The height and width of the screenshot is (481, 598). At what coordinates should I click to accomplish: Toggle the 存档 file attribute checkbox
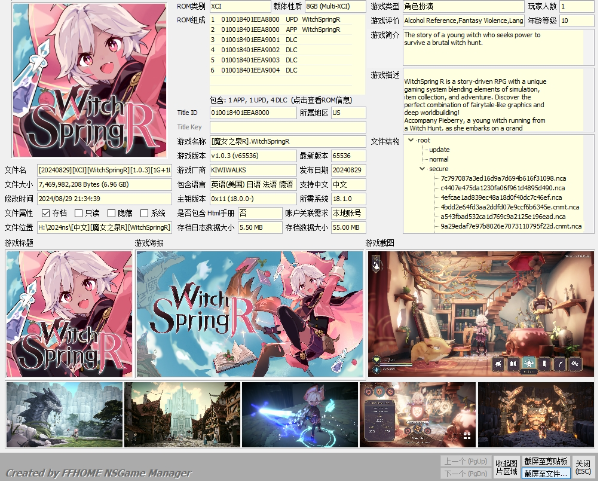pyautogui.click(x=46, y=213)
